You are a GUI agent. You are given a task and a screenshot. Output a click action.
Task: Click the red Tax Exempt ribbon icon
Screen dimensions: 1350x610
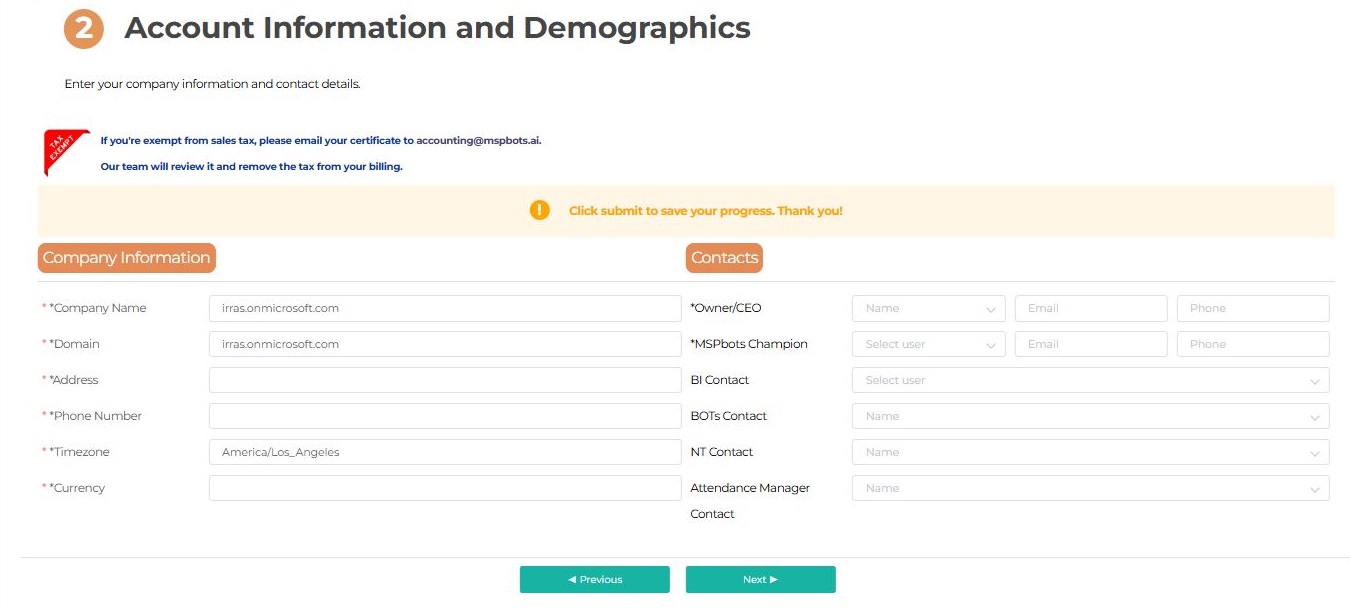66,152
